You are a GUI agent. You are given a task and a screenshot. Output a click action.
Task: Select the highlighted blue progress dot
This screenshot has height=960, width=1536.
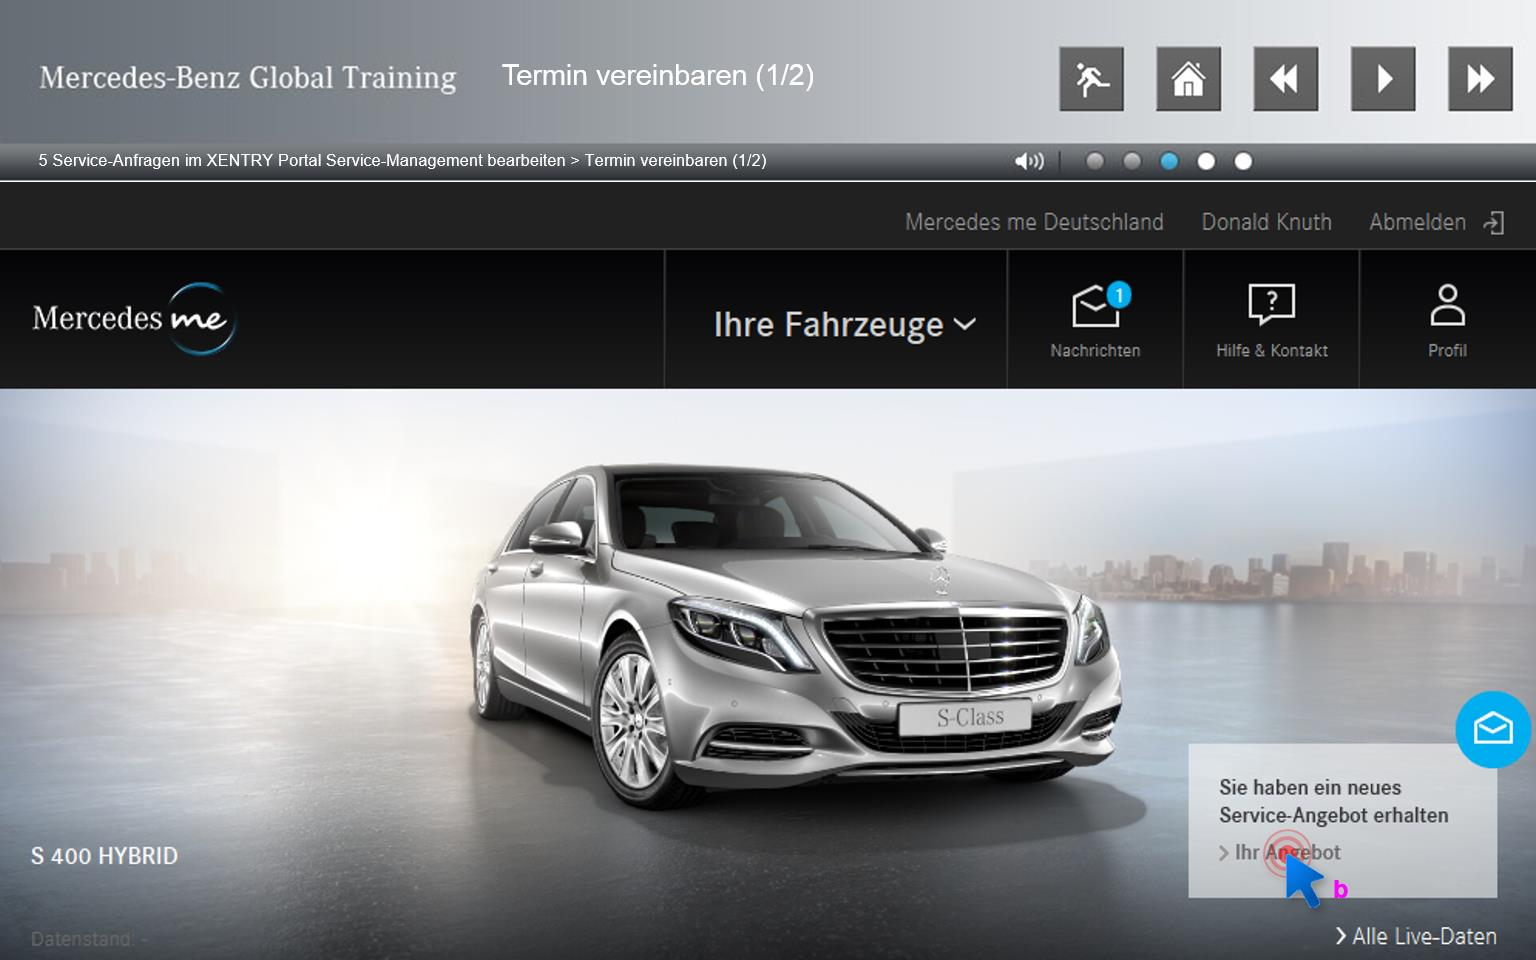click(1169, 161)
